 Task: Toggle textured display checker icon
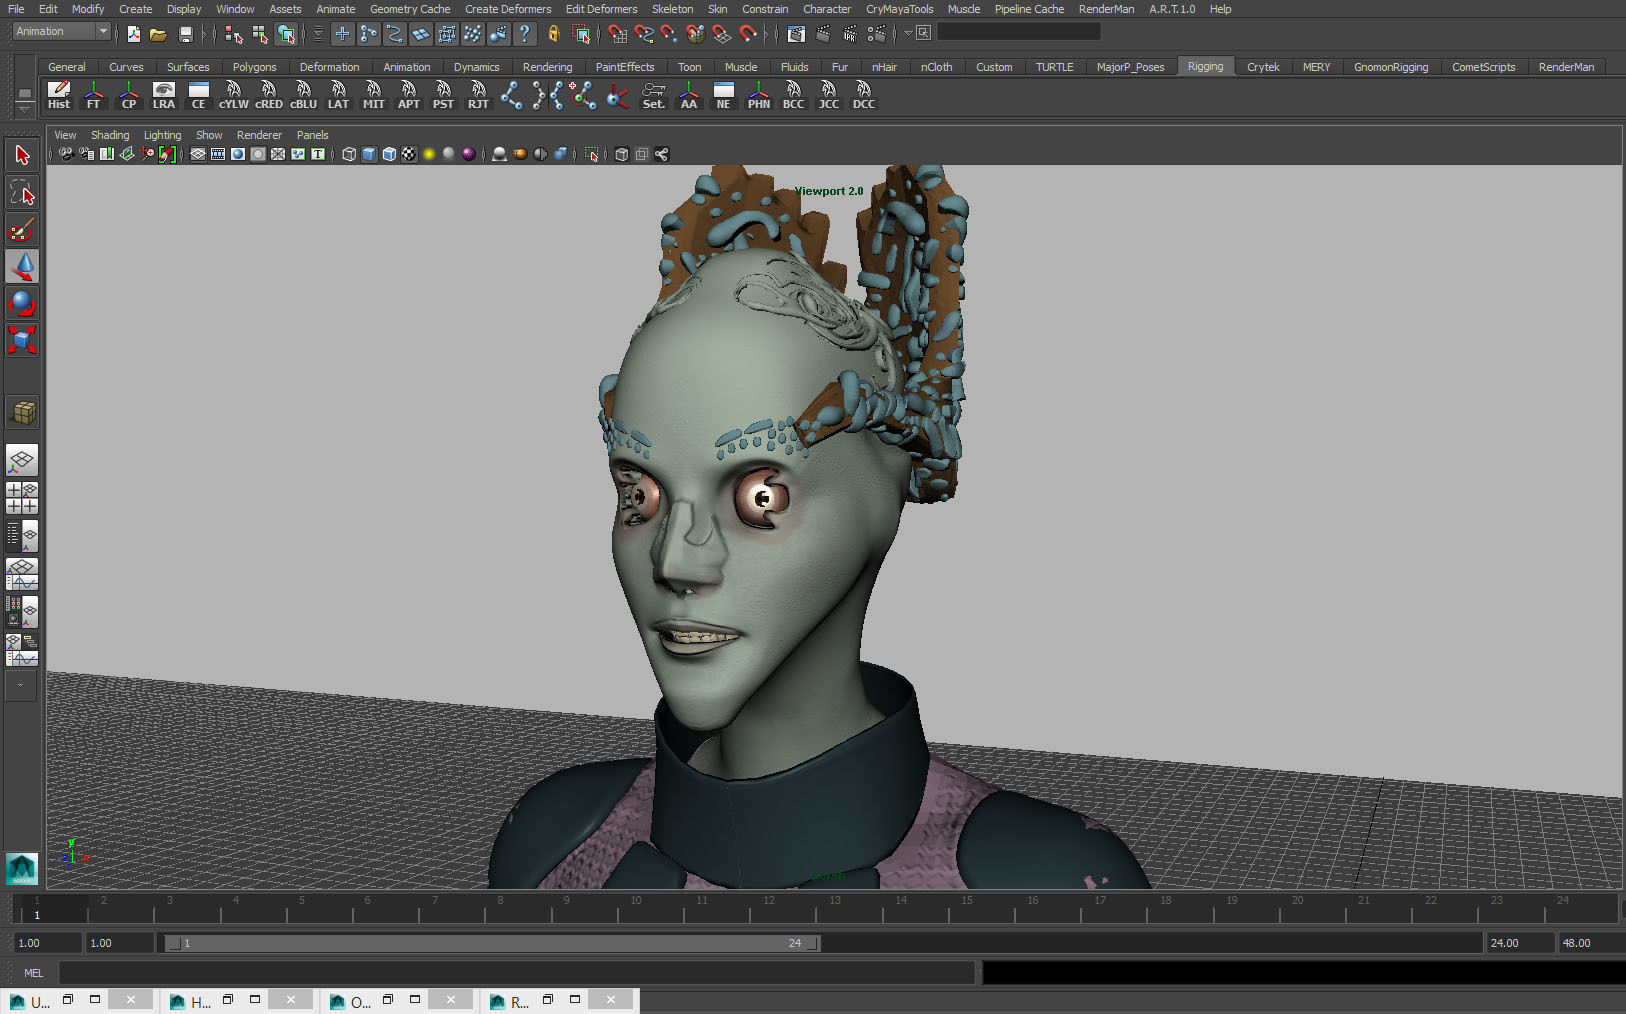point(409,154)
